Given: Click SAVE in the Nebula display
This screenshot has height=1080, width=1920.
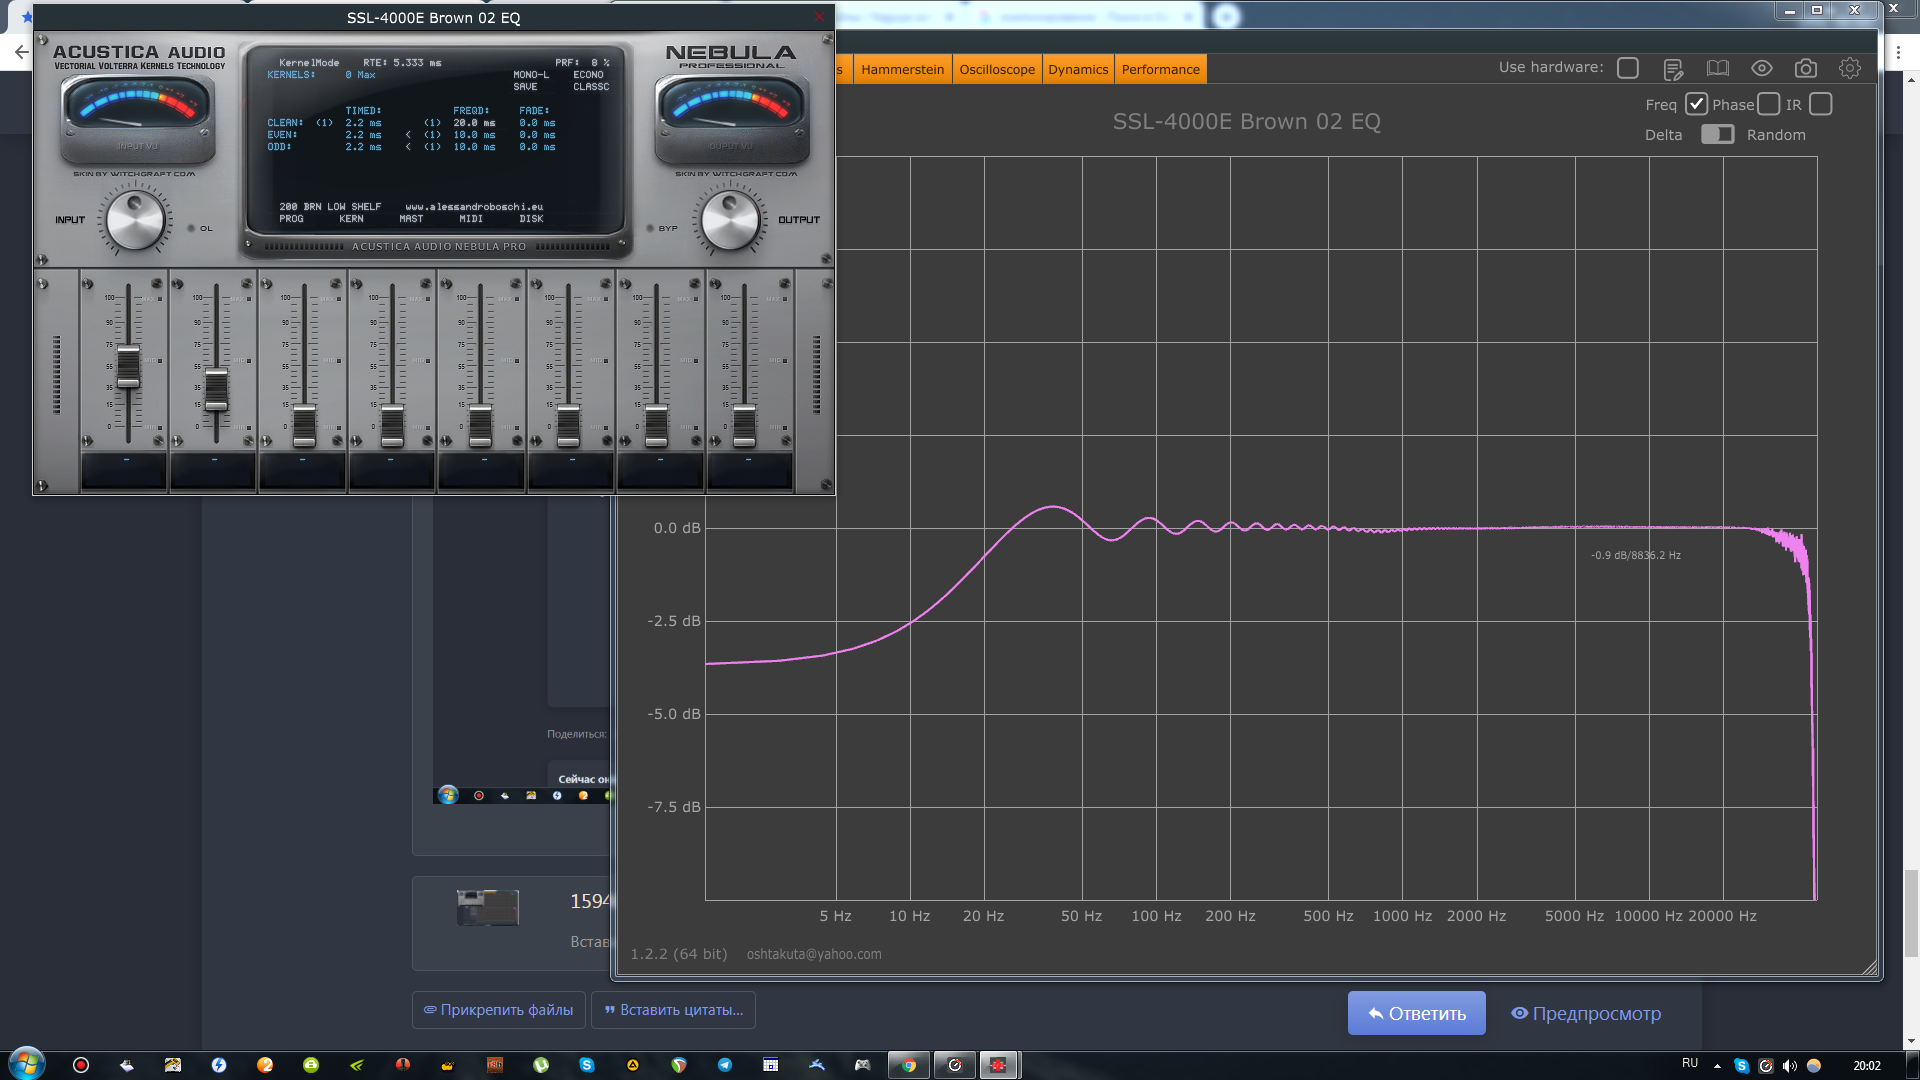Looking at the screenshot, I should [525, 87].
